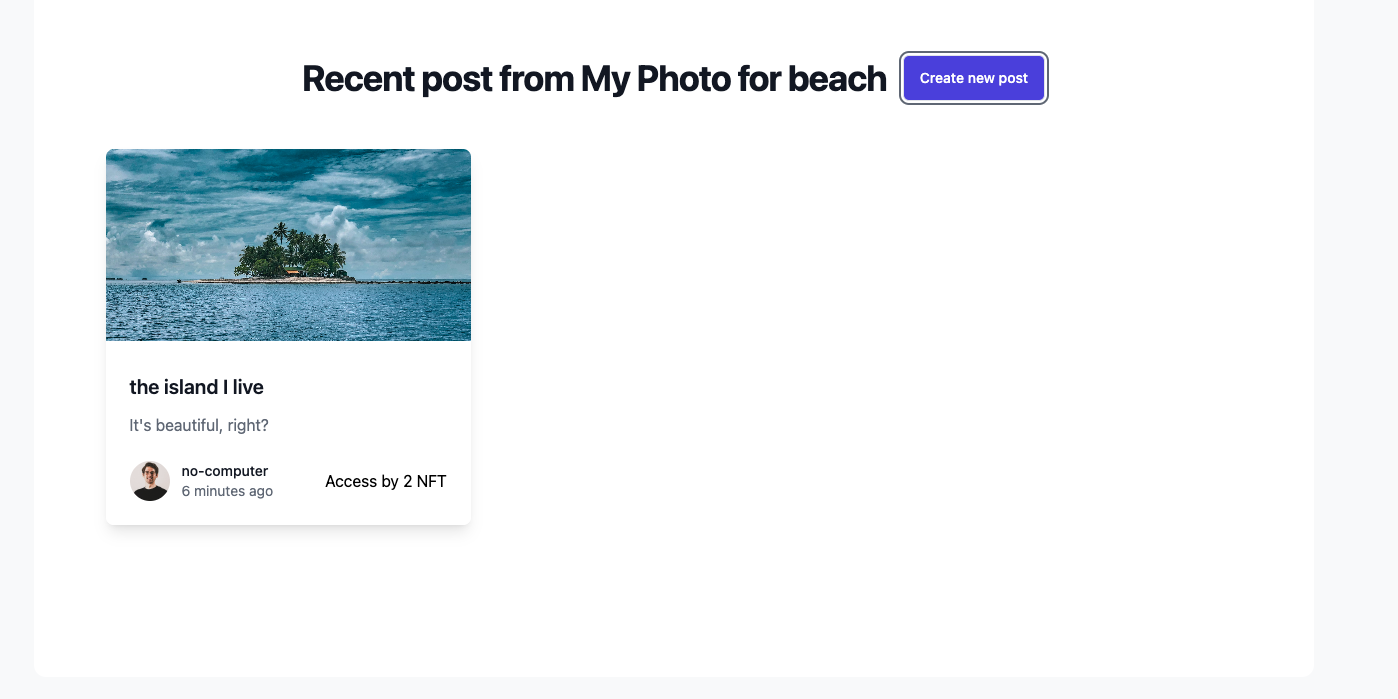Click the no-computer profile avatar
This screenshot has height=699, width=1398.
coord(150,481)
